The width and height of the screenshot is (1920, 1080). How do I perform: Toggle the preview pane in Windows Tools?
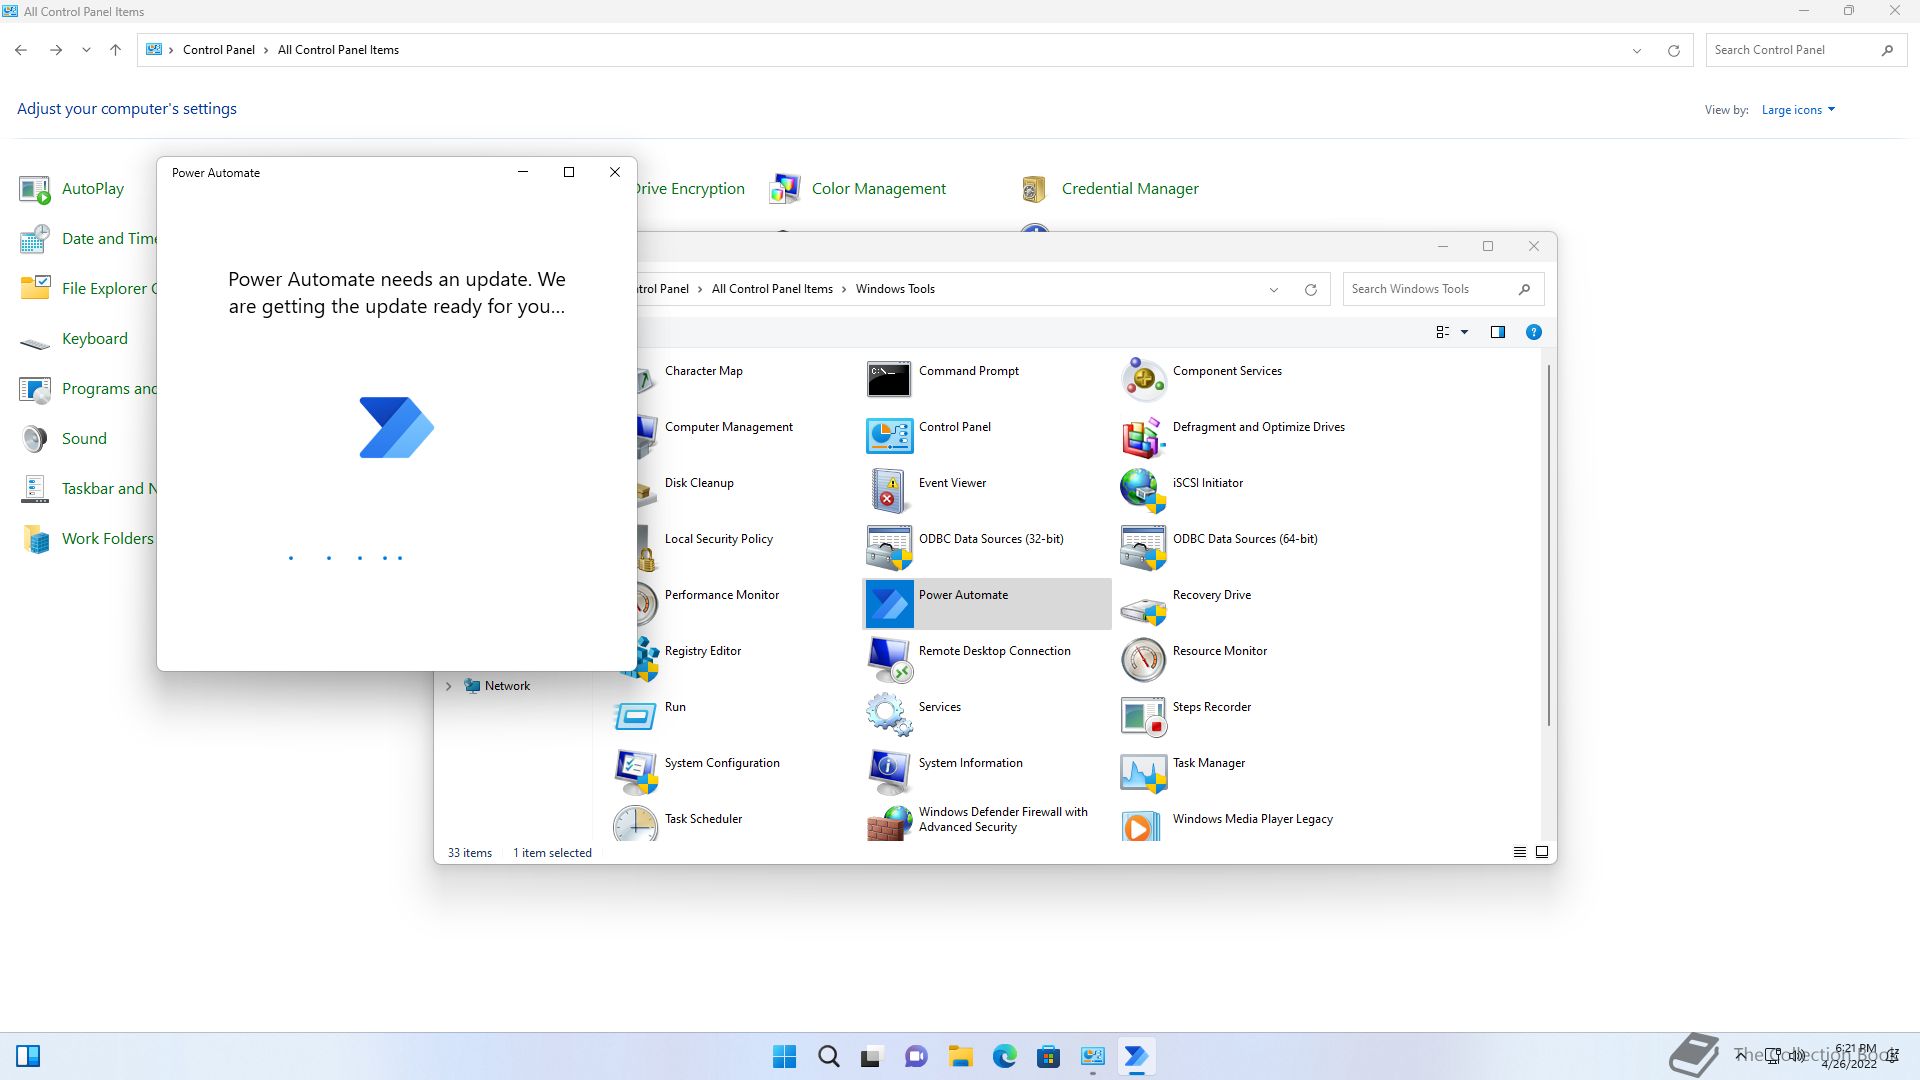point(1497,332)
